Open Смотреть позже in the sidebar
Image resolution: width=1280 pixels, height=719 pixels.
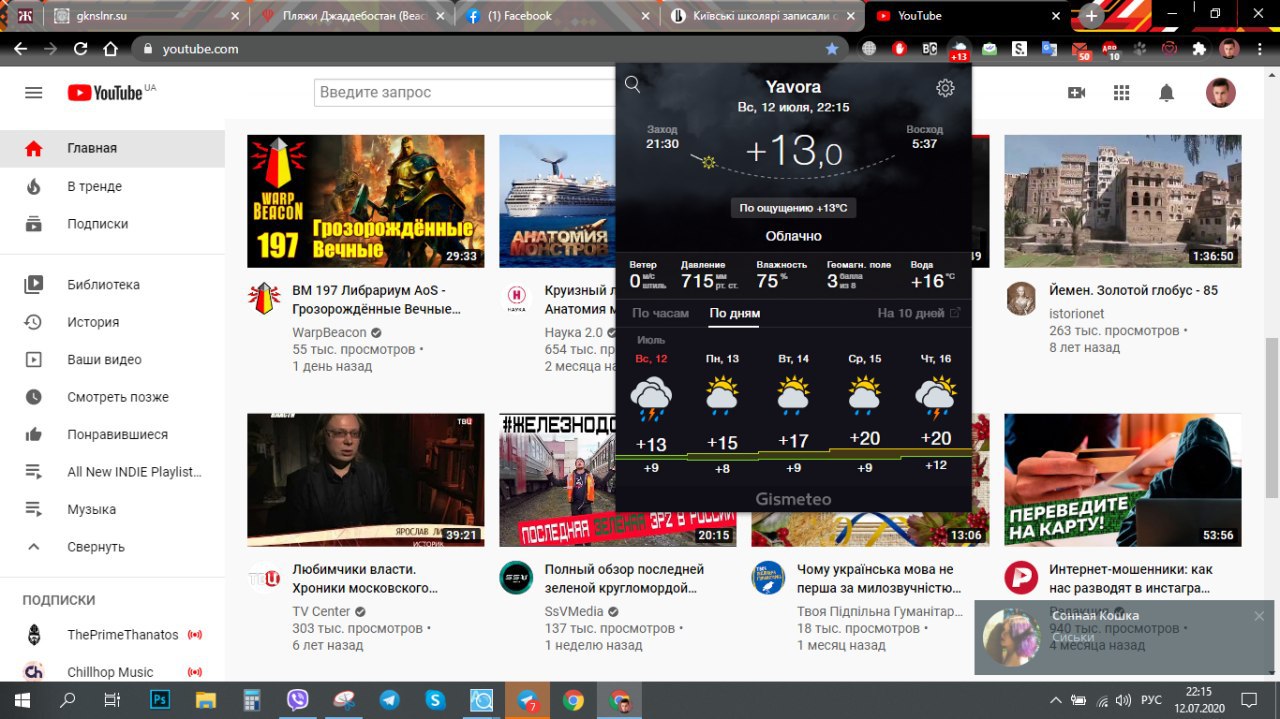[112, 397]
